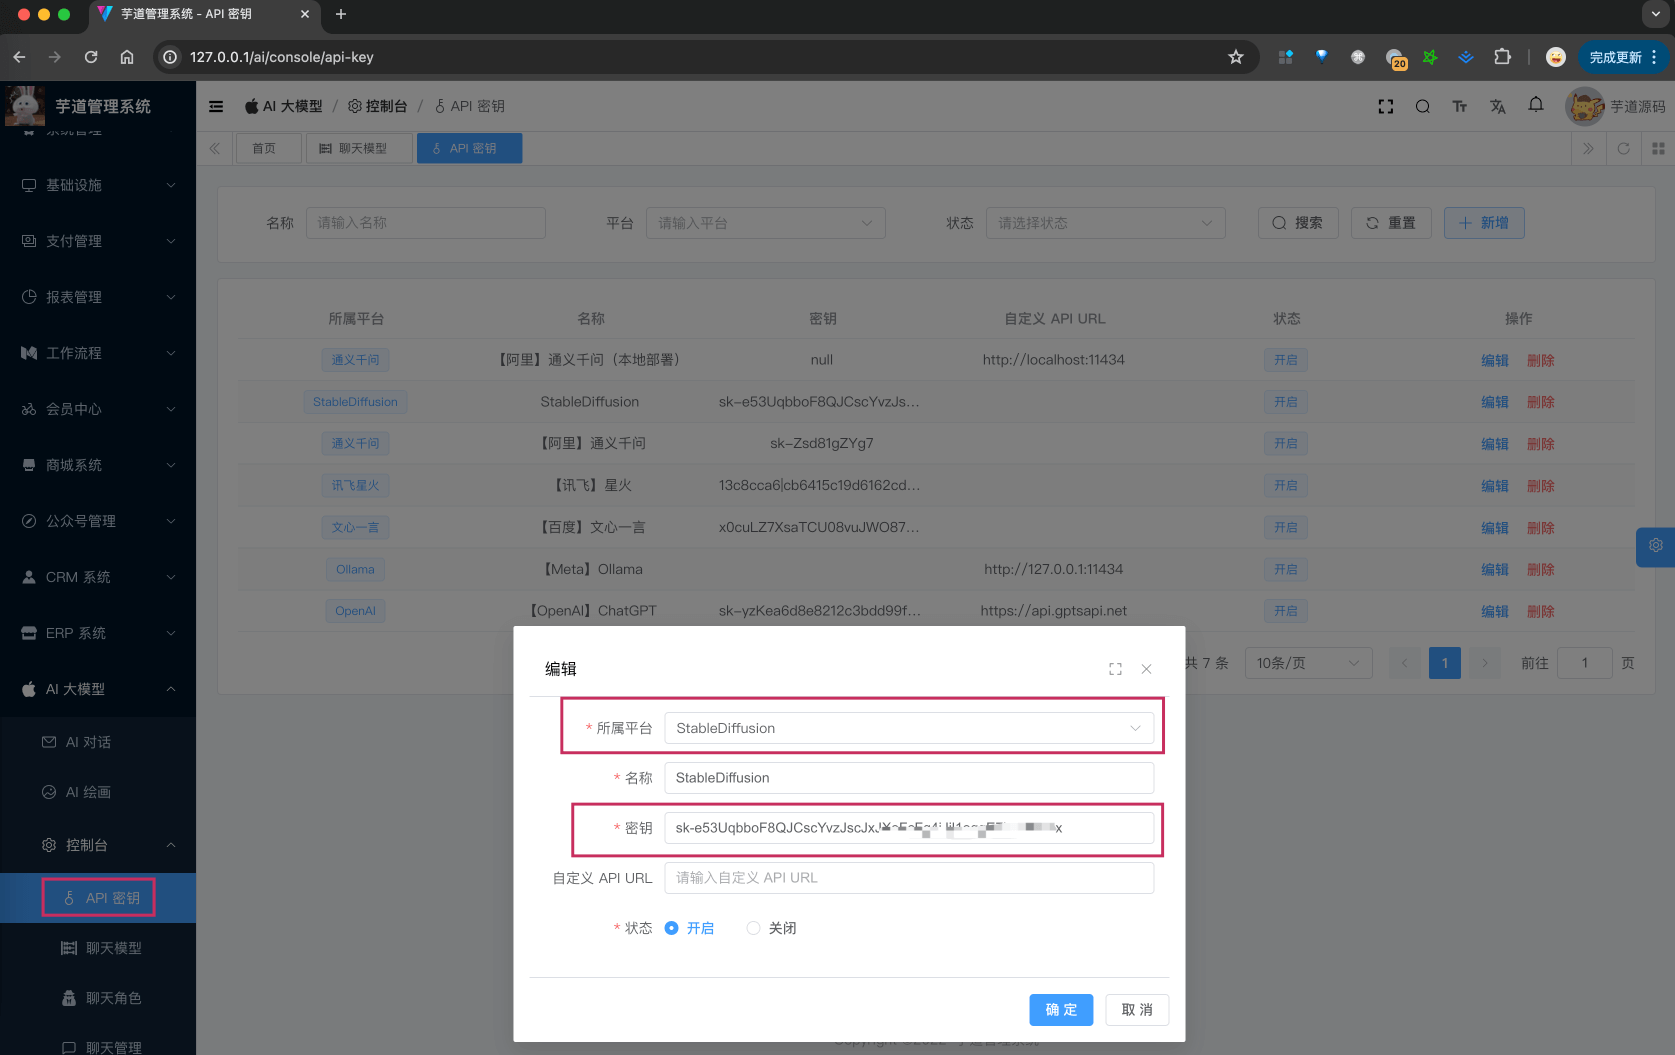Click the 新增 button to add a key
The image size is (1675, 1055).
[x=1484, y=223]
